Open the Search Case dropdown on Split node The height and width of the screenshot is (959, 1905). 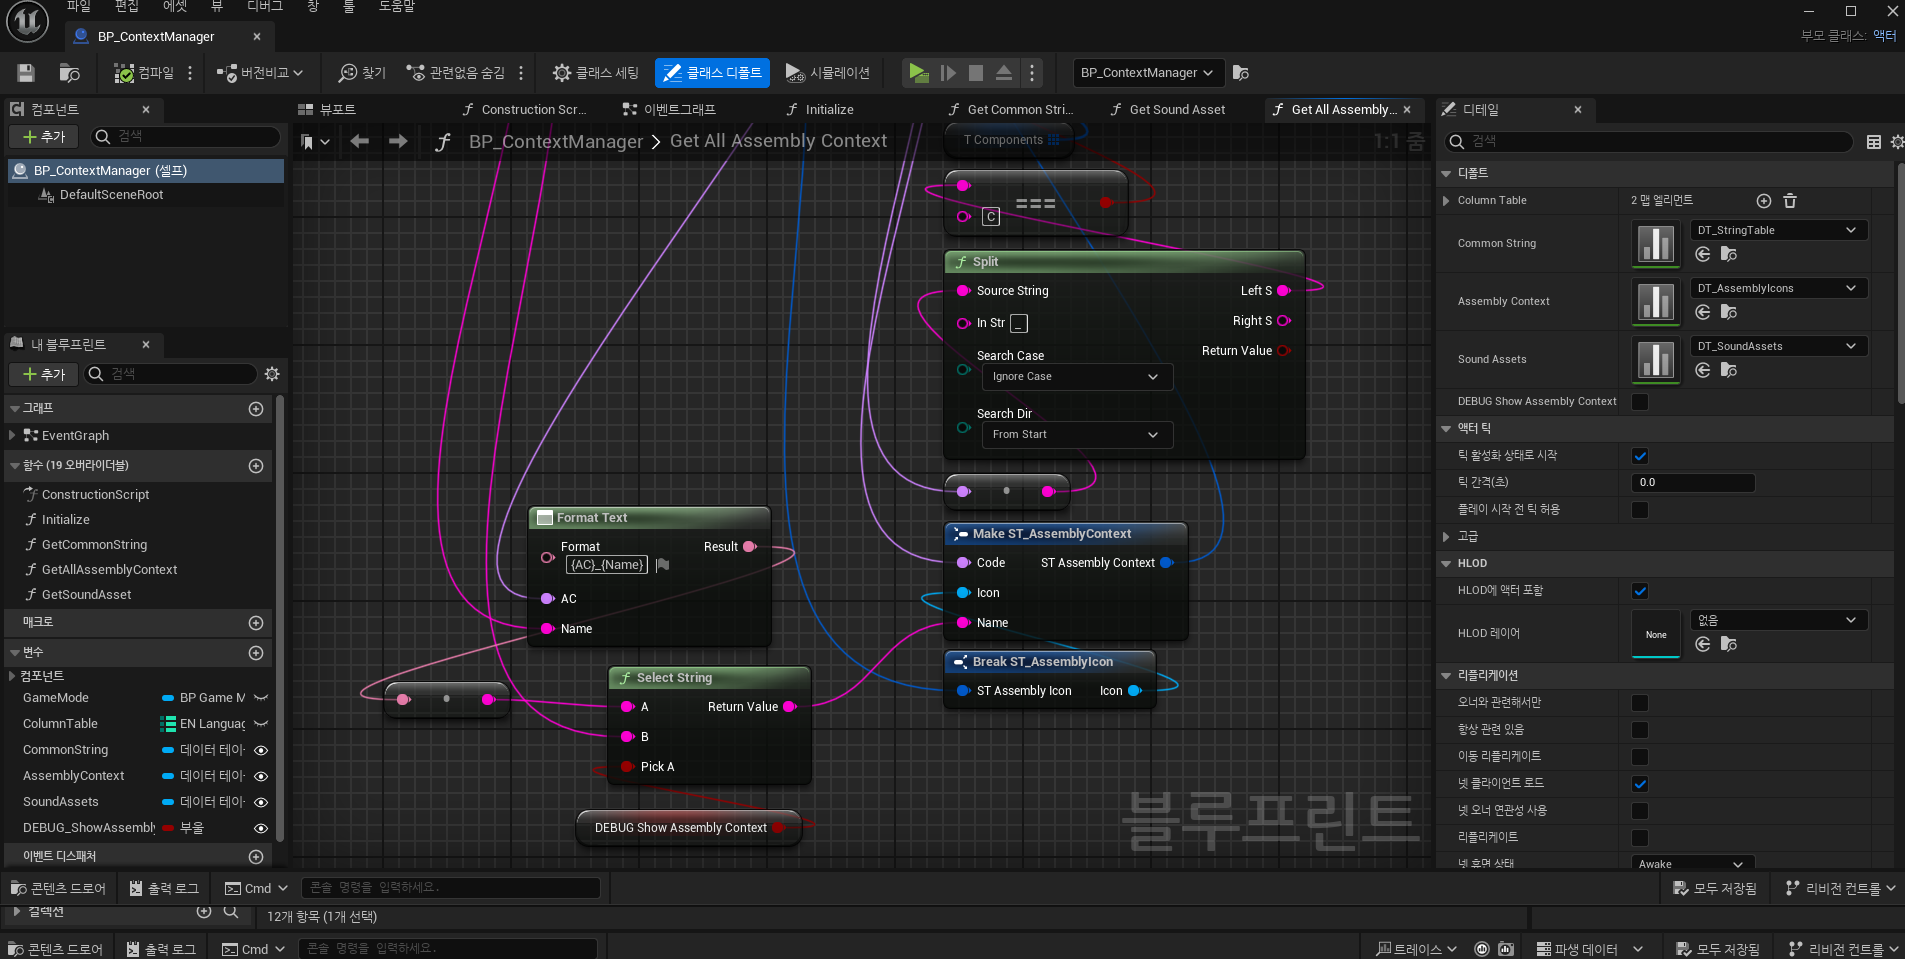click(x=1076, y=377)
